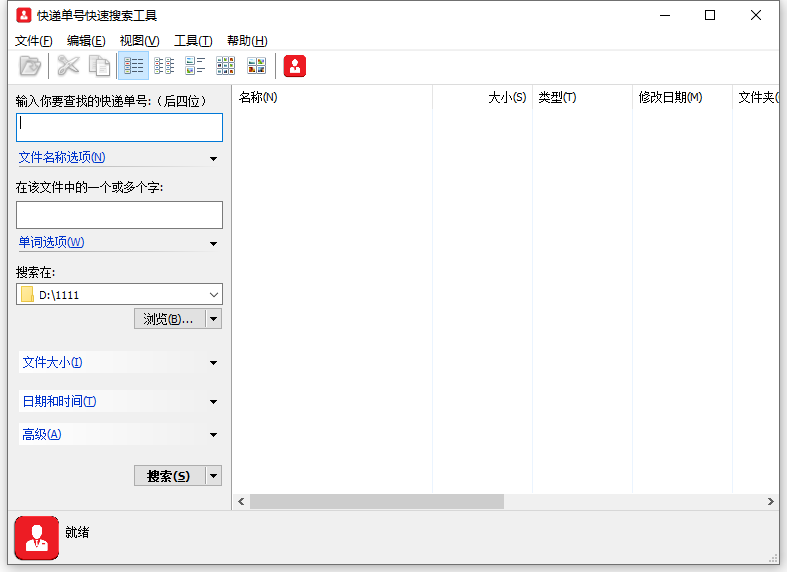Focus the tracking number input field
The width and height of the screenshot is (787, 572).
(x=119, y=127)
